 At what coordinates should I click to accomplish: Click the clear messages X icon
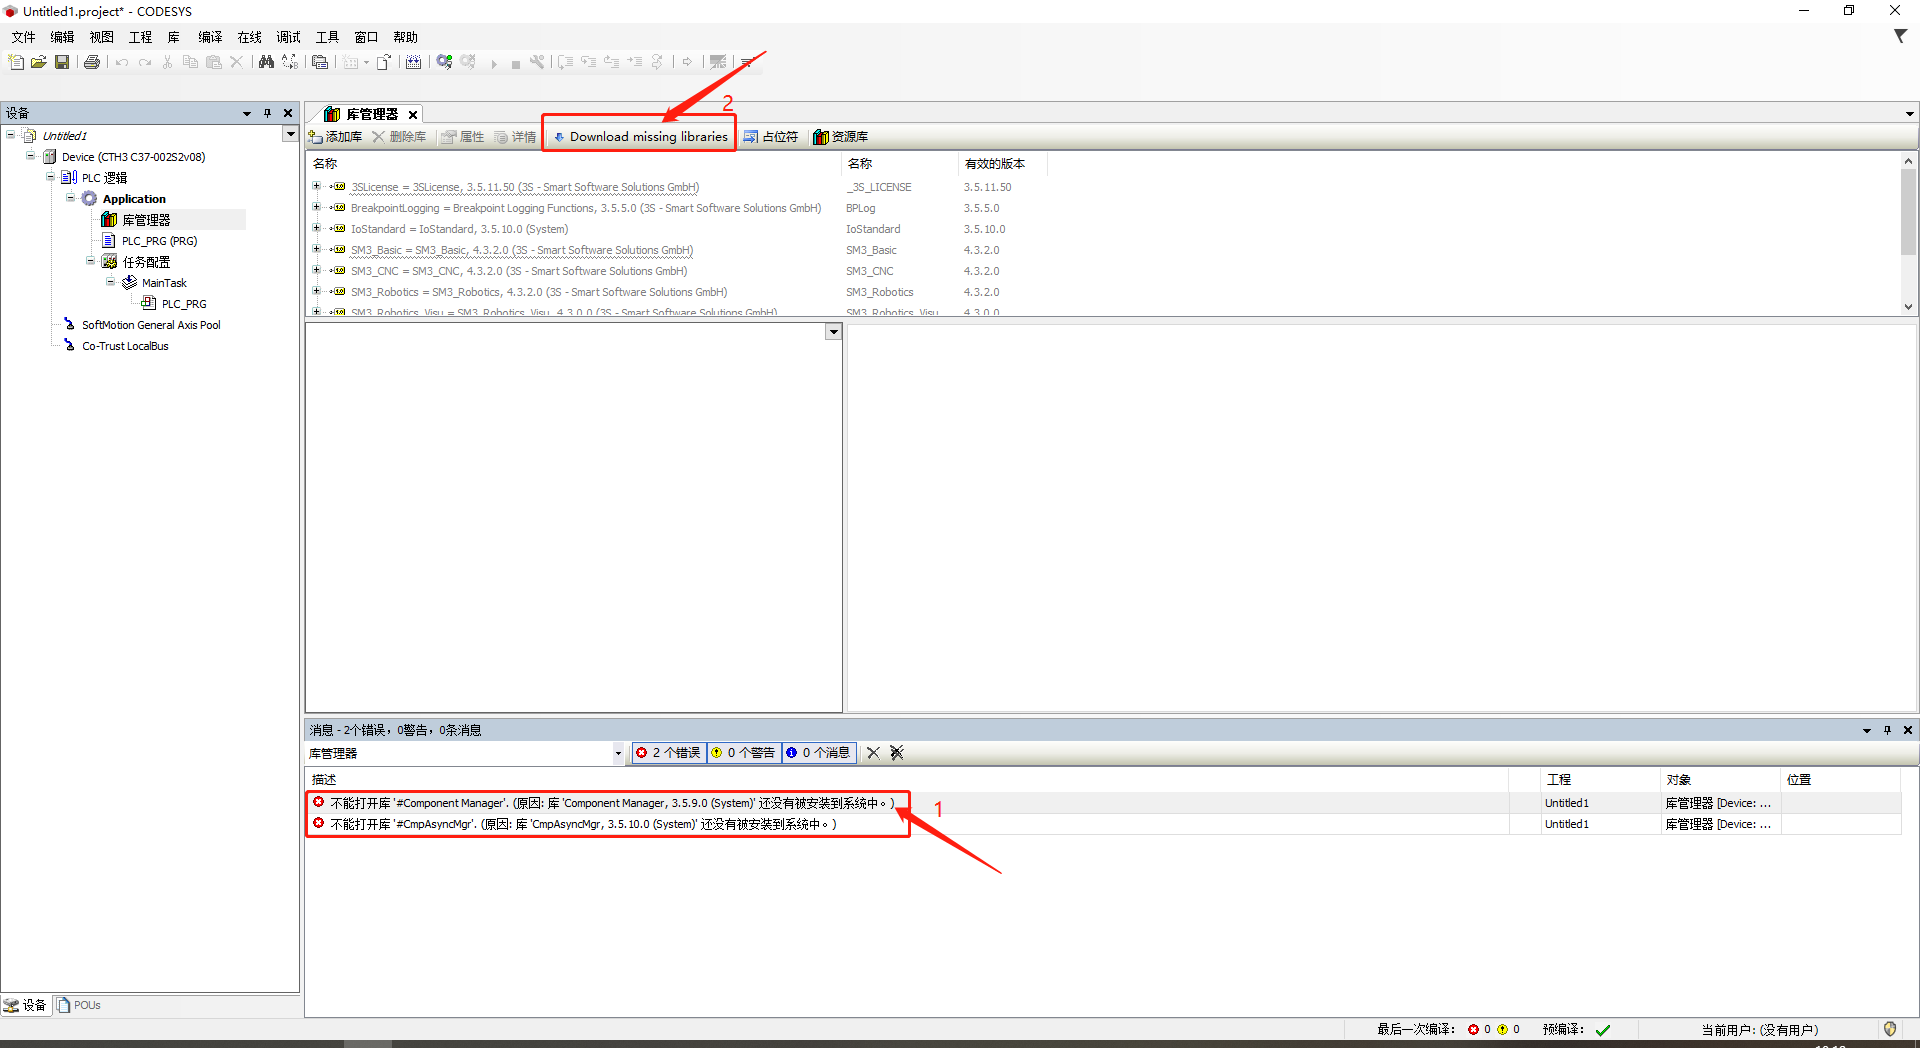click(x=873, y=753)
